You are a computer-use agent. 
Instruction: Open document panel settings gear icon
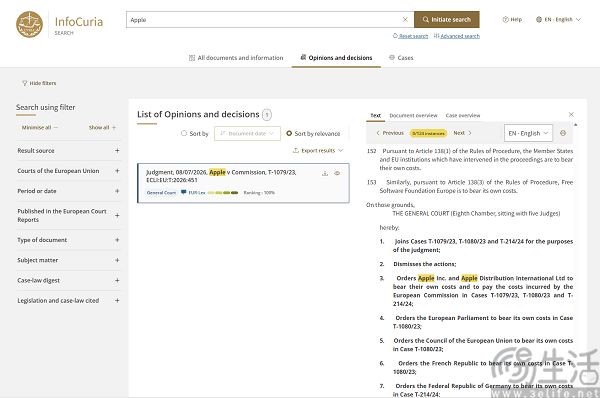tap(563, 133)
